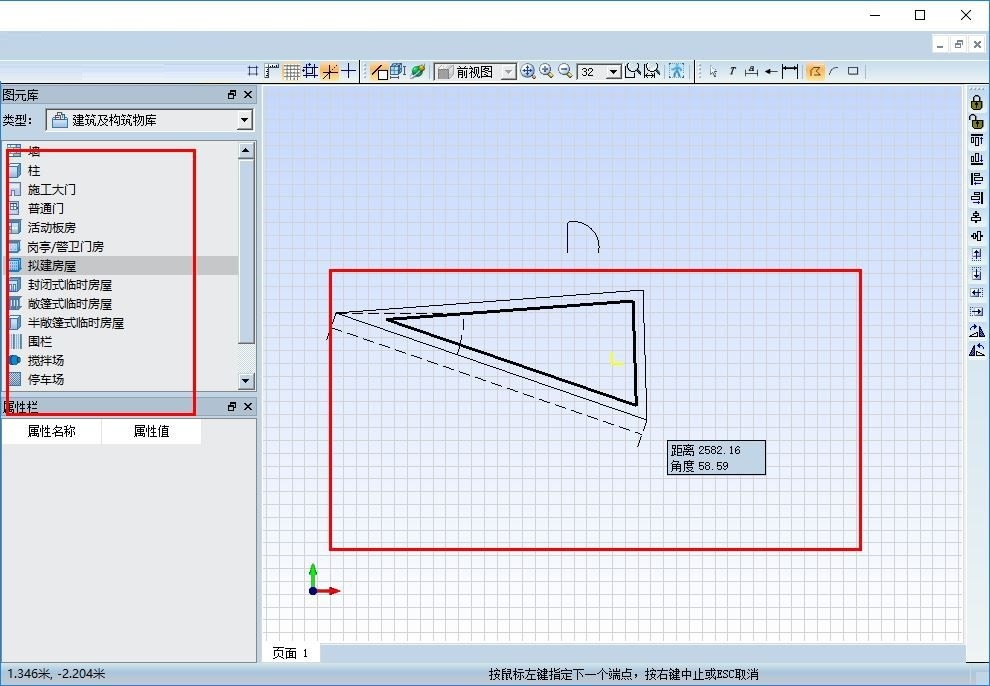Toggle the 2D plan view icon

tap(379, 71)
